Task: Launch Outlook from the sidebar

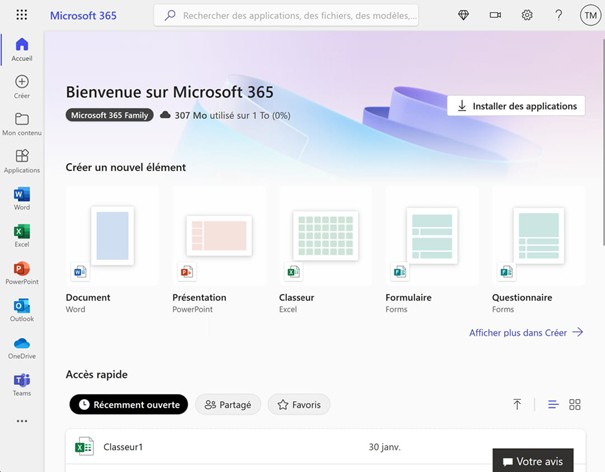Action: [22, 310]
